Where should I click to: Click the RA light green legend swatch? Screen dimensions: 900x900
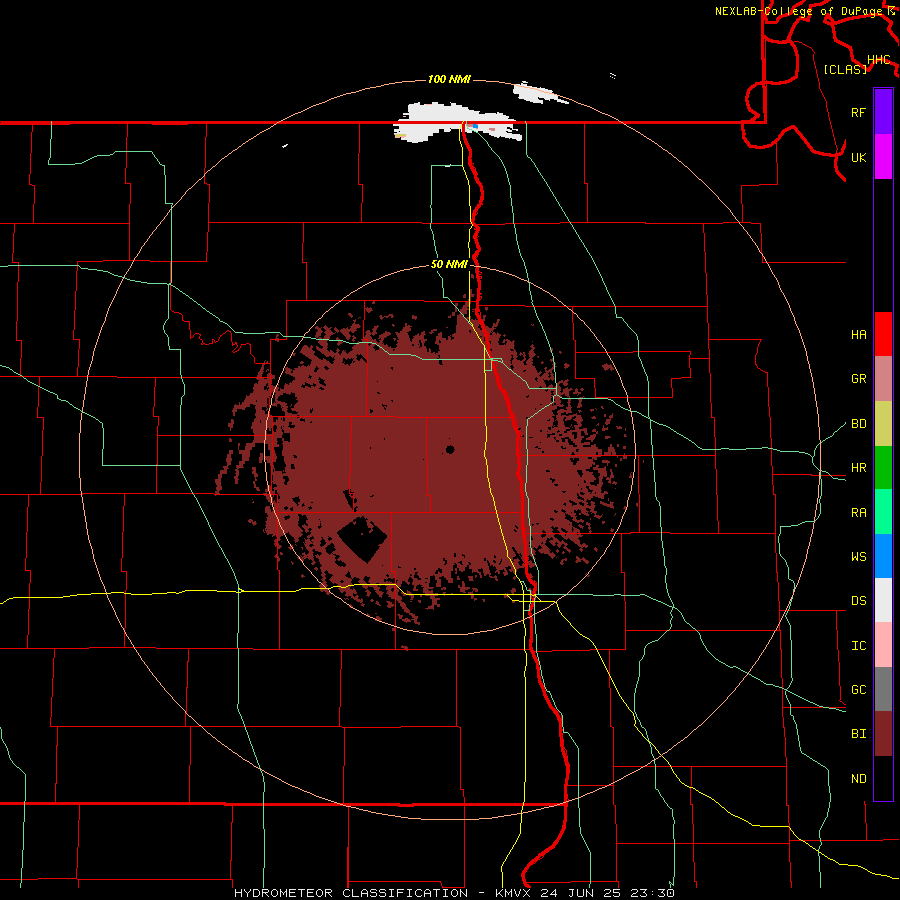point(883,512)
